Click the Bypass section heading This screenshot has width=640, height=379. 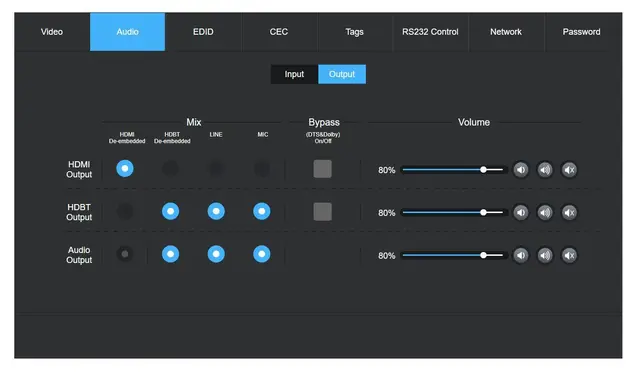click(x=324, y=122)
